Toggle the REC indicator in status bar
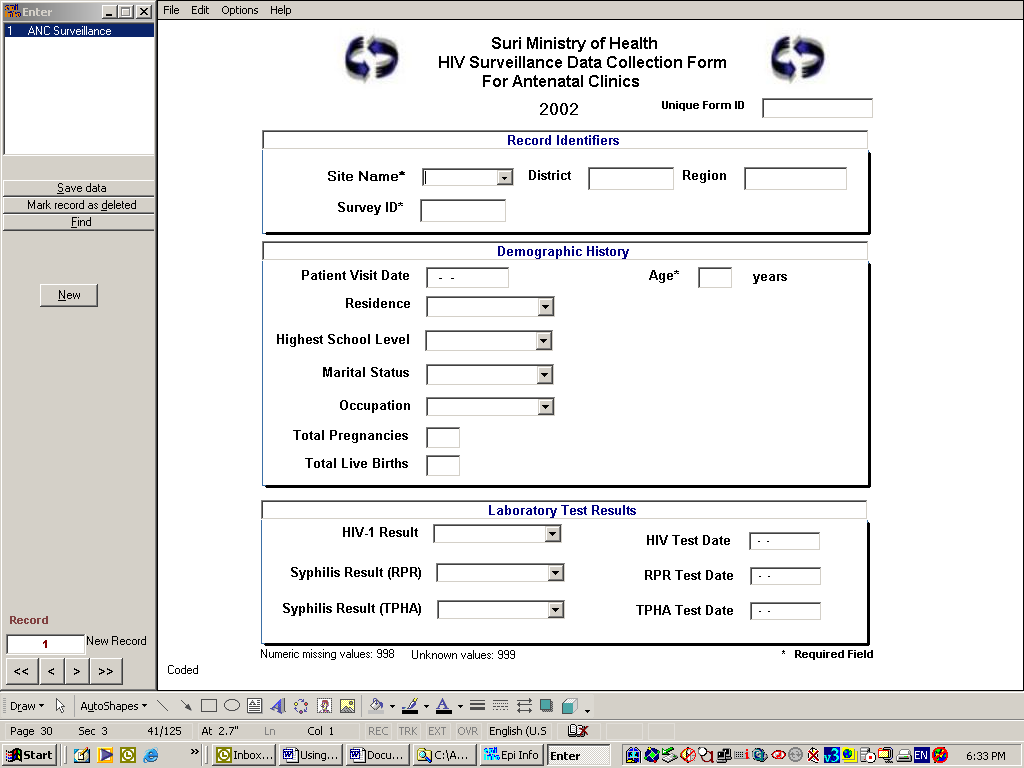 point(378,731)
